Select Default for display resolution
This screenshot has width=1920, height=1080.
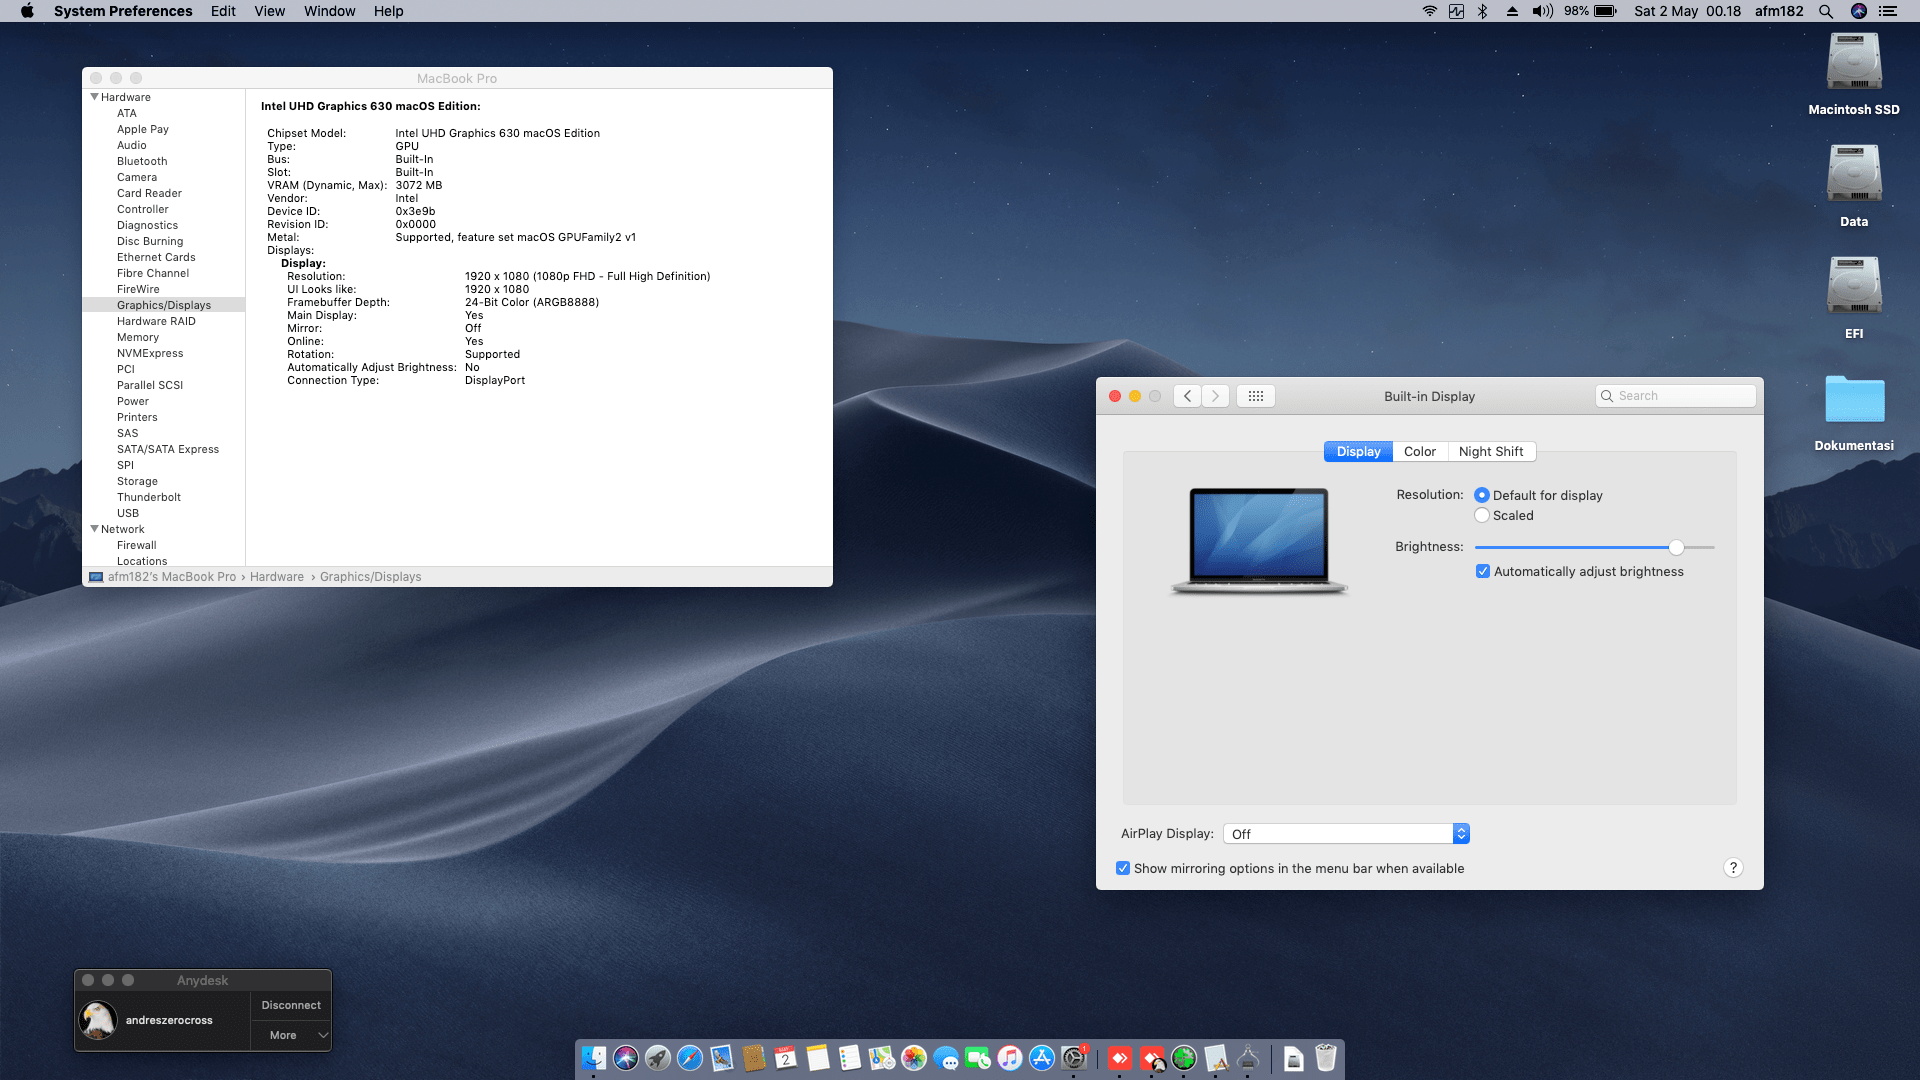click(1482, 495)
